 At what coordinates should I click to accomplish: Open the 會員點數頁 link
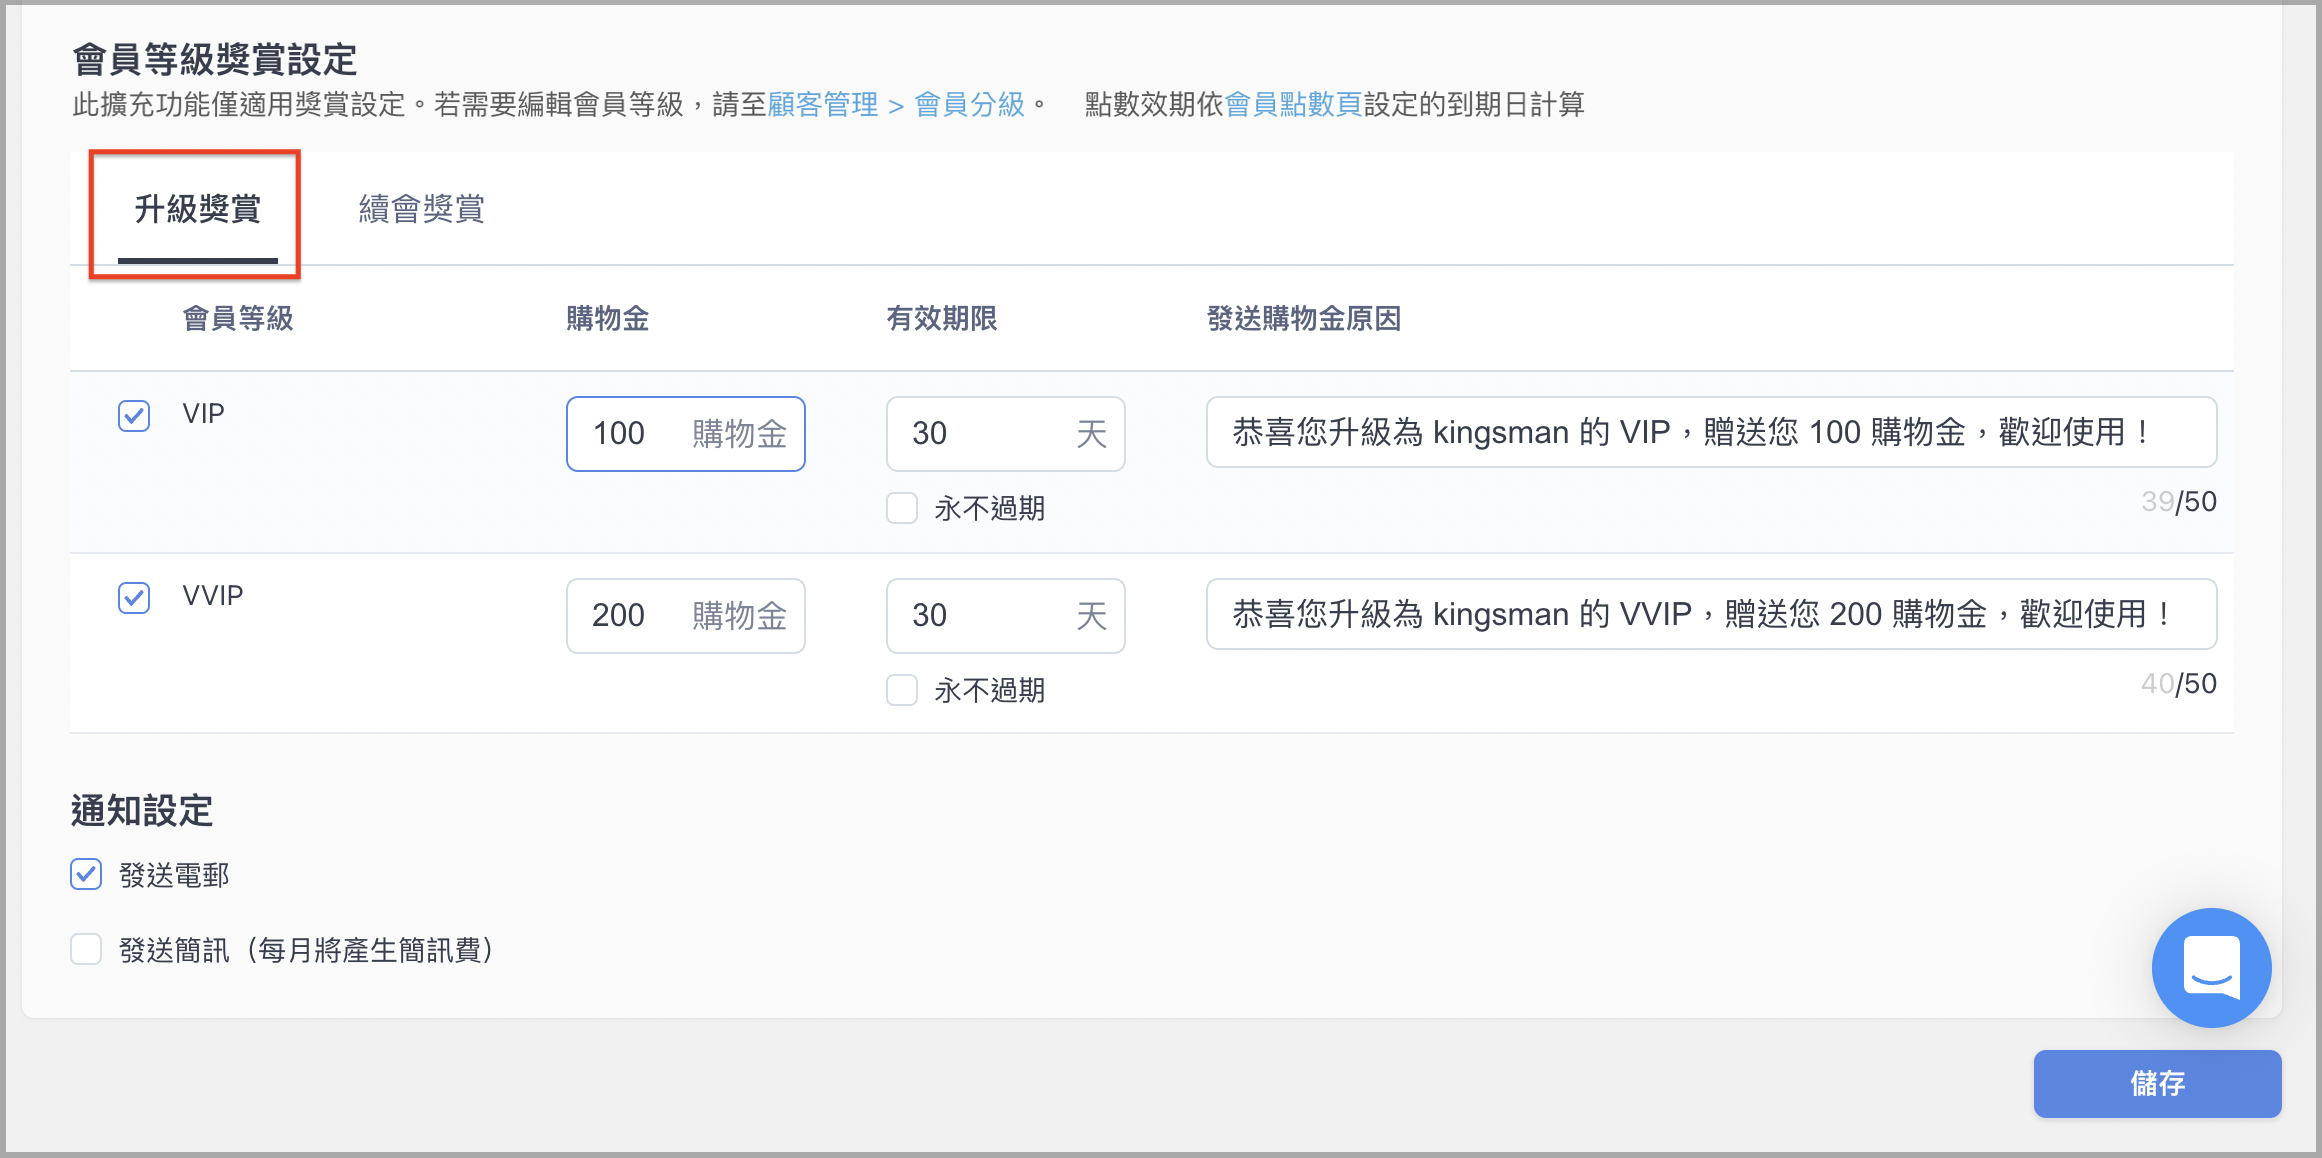point(1293,104)
